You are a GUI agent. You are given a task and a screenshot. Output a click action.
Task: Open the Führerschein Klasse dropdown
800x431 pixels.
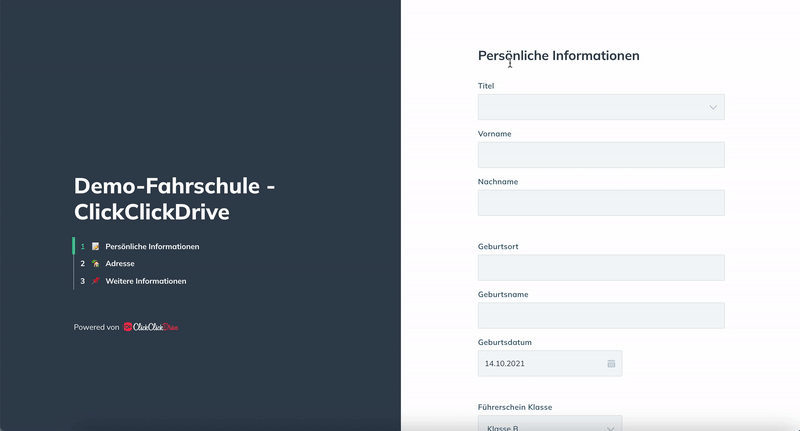[x=550, y=423]
